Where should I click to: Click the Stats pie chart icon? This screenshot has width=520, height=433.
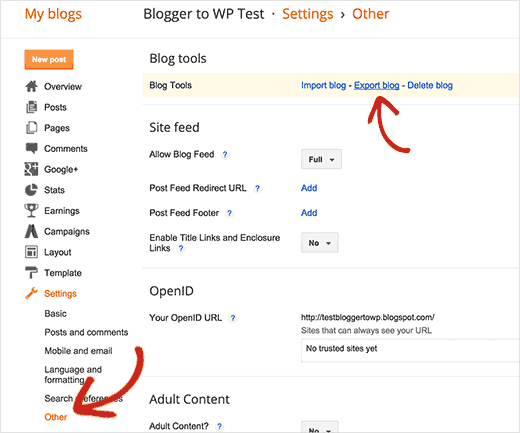point(31,190)
